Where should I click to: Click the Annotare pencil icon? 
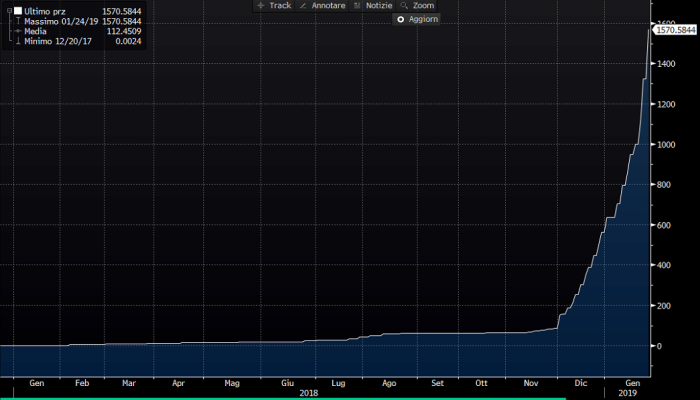click(x=303, y=6)
